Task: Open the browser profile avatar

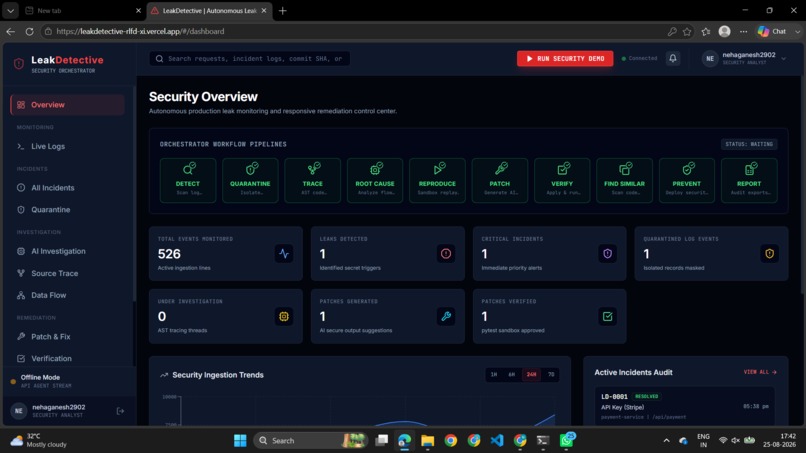Action: coord(724,31)
